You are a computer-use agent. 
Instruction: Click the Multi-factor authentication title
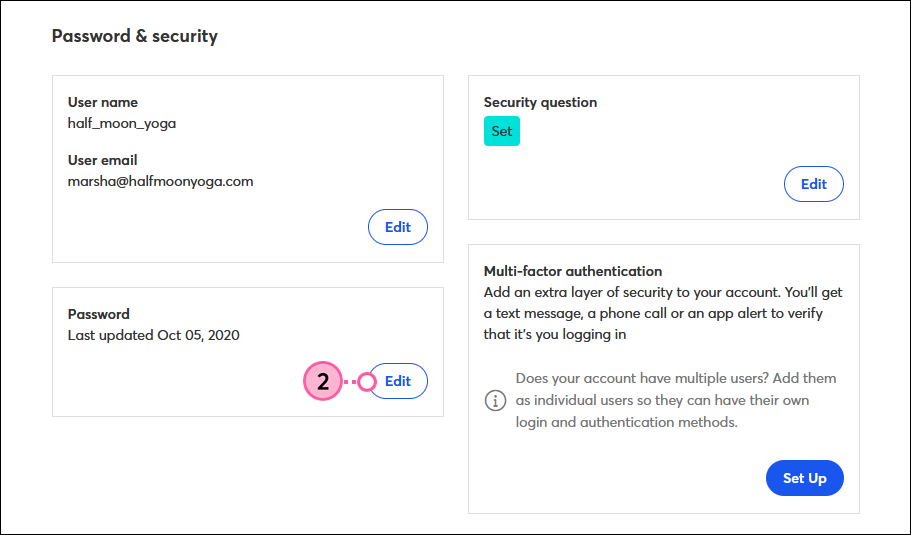[573, 271]
